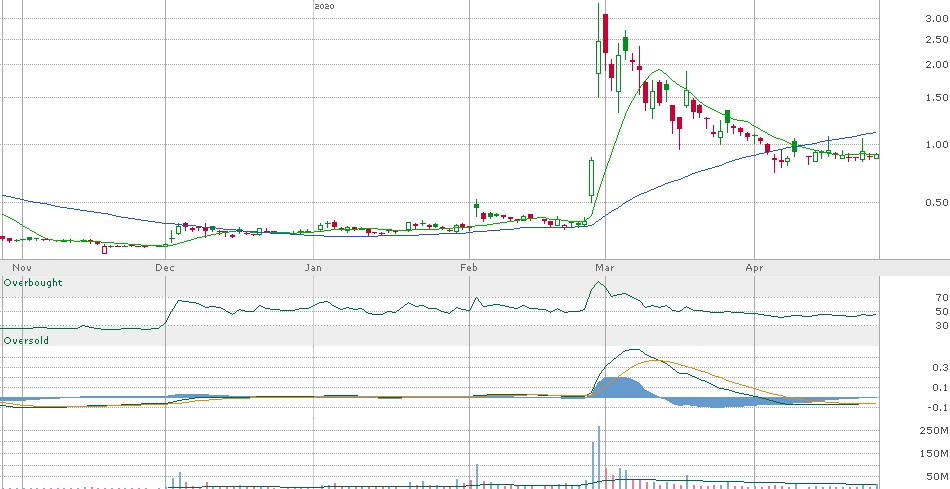
Task: Click the tallest volume bar
Action: [x=599, y=457]
